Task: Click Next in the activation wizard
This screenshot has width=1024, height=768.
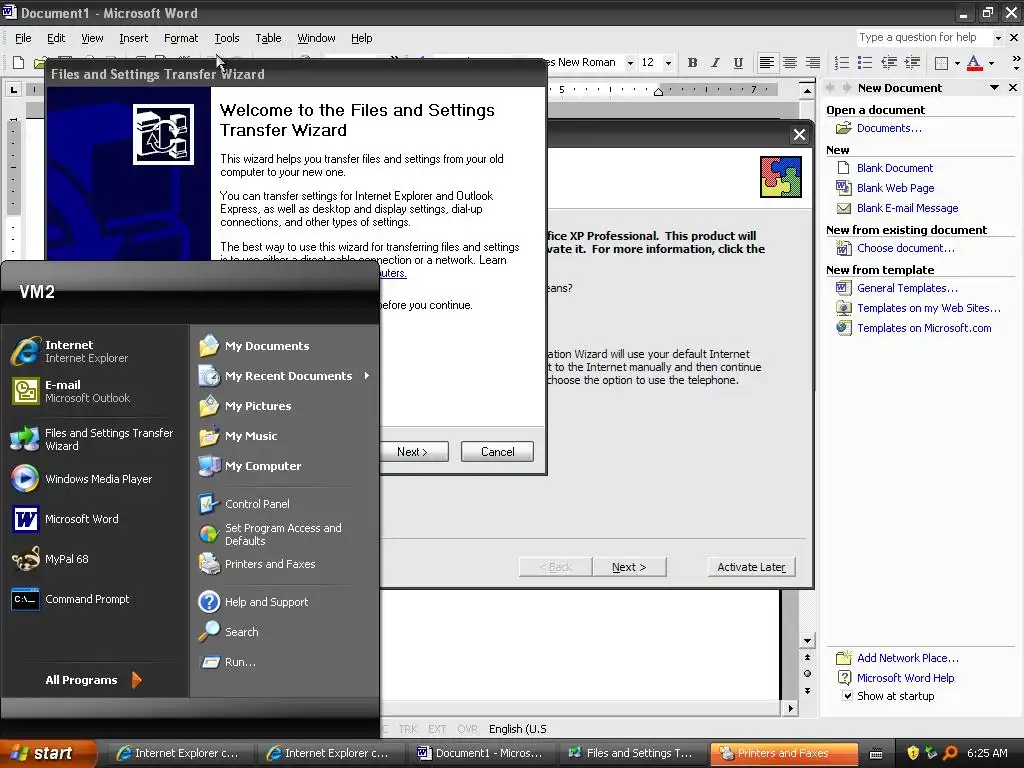Action: click(x=629, y=567)
